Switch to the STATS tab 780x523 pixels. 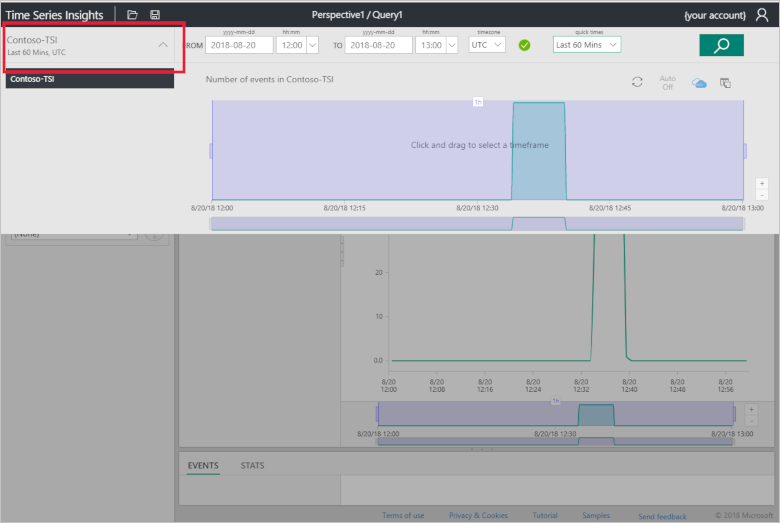tap(252, 466)
